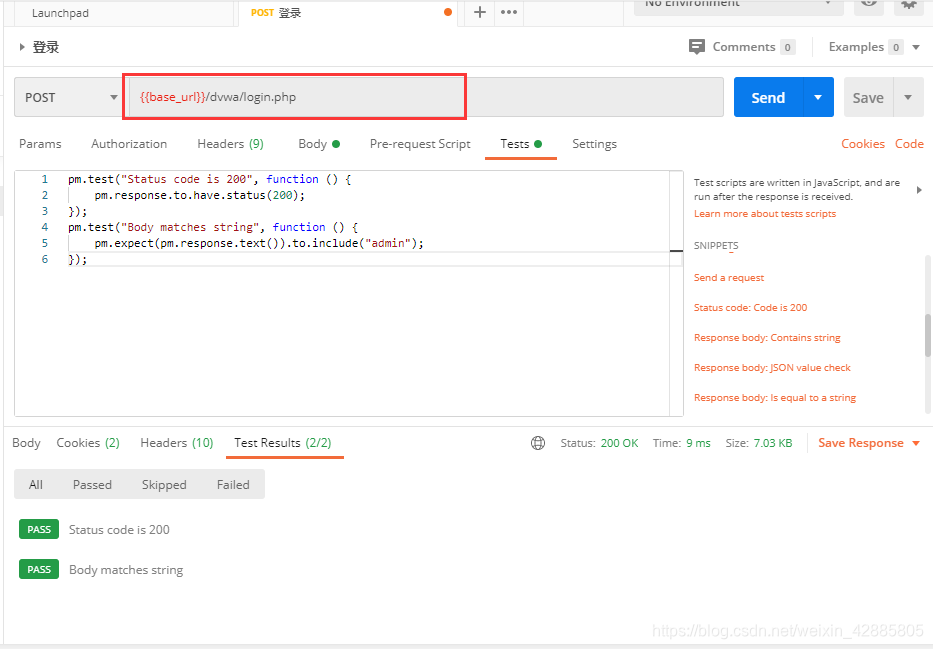Insert Response body: Contains string snippet
933x649 pixels.
[767, 338]
